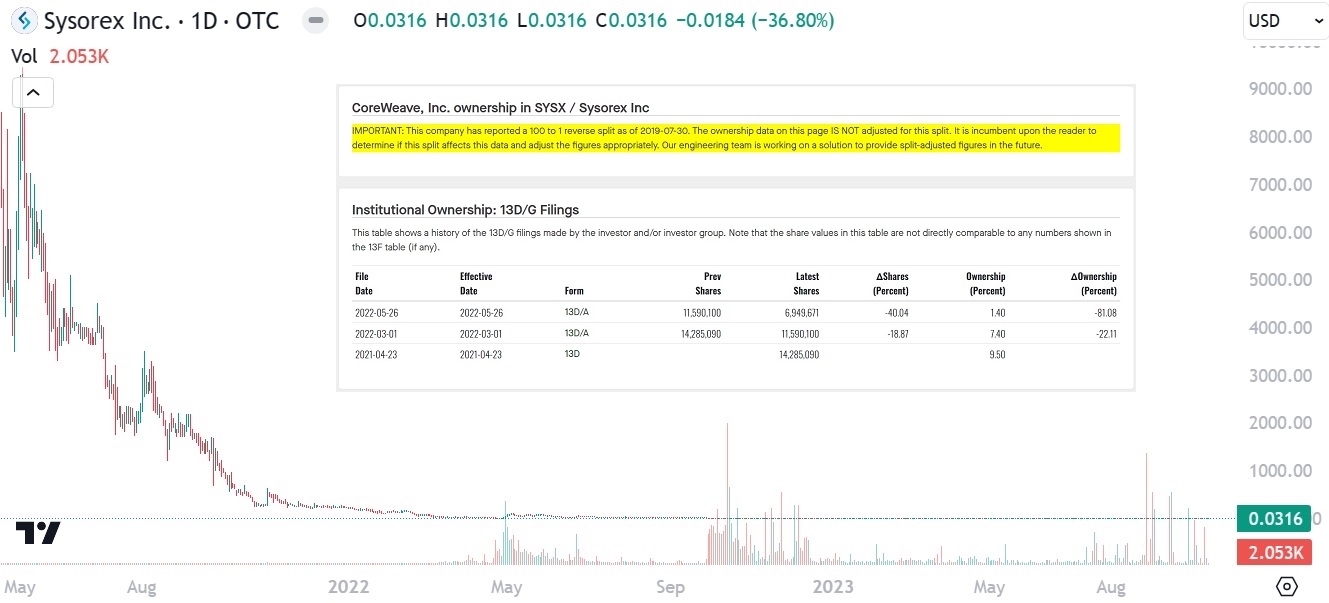Click the Vol 2.053K legend entry
Screen dimensions: 1329x603
pyautogui.click(x=60, y=57)
